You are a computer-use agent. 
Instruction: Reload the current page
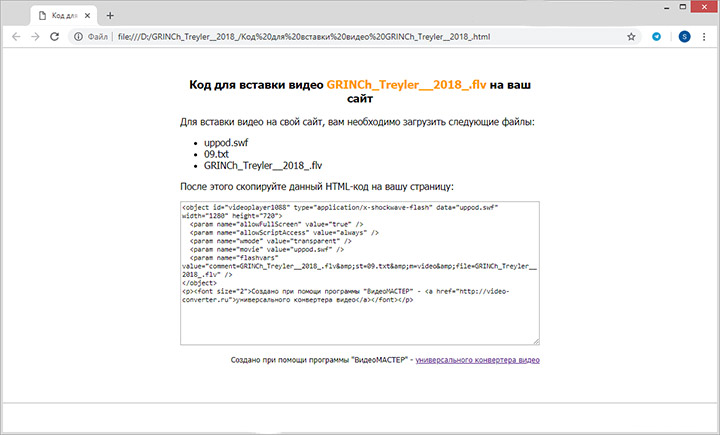(x=55, y=37)
